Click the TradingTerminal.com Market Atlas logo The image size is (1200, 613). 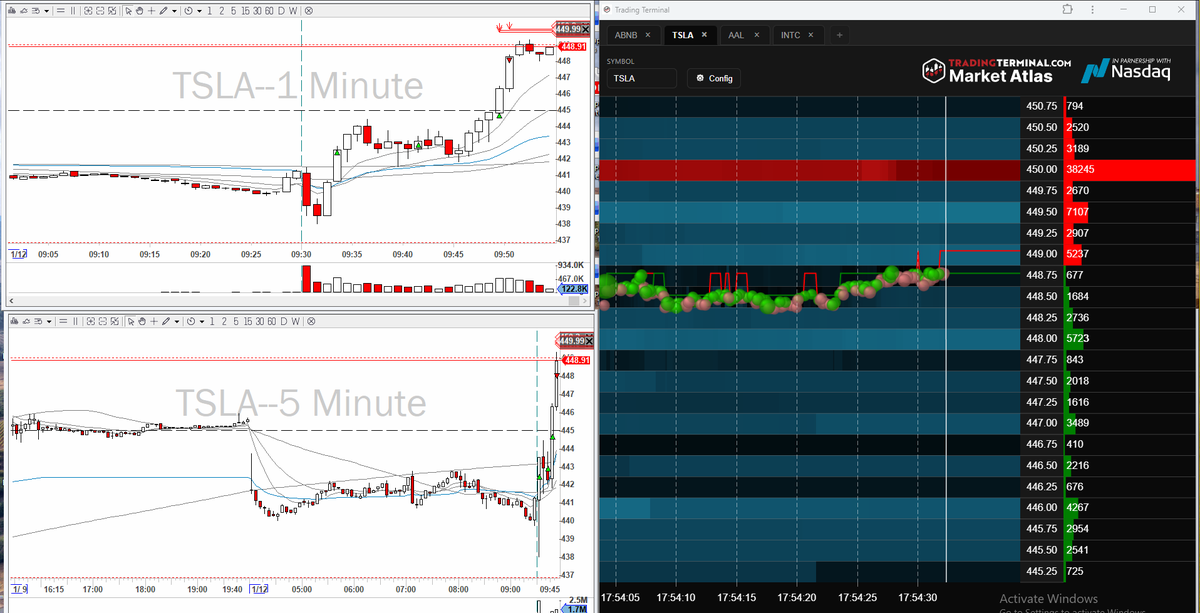coord(996,69)
